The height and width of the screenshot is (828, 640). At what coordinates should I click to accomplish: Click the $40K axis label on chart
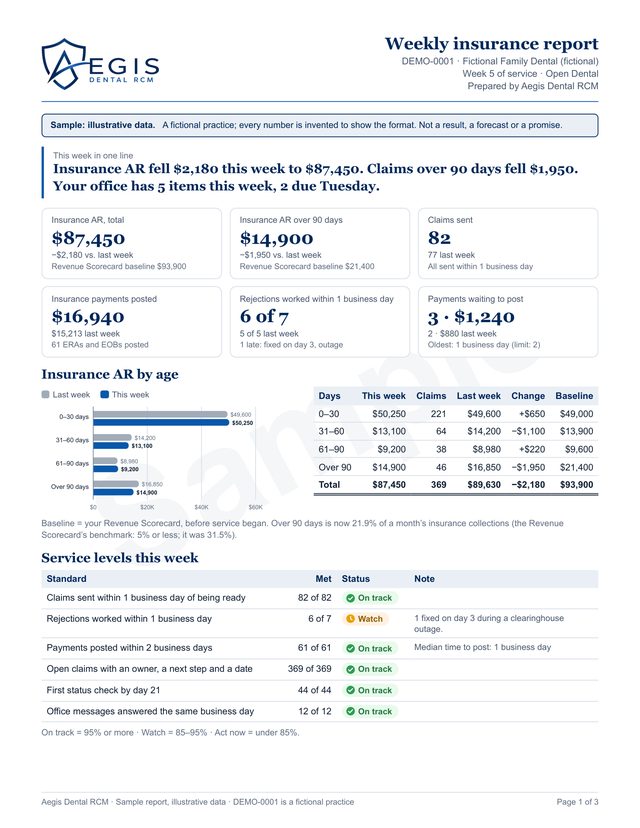(x=202, y=507)
